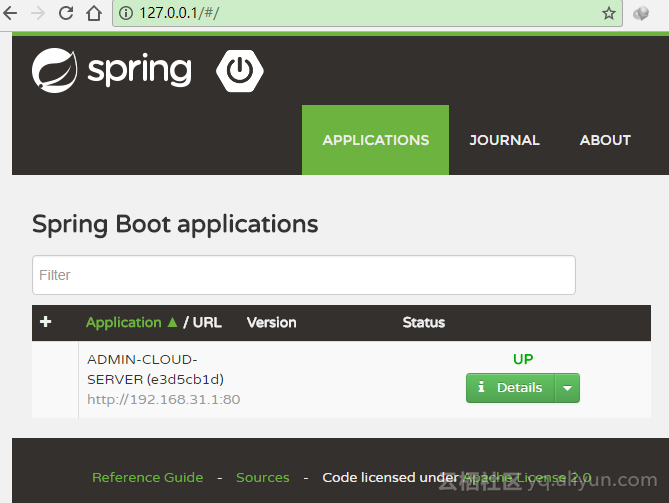The height and width of the screenshot is (503, 669).
Task: Sort by the Application column header
Action: 124,323
